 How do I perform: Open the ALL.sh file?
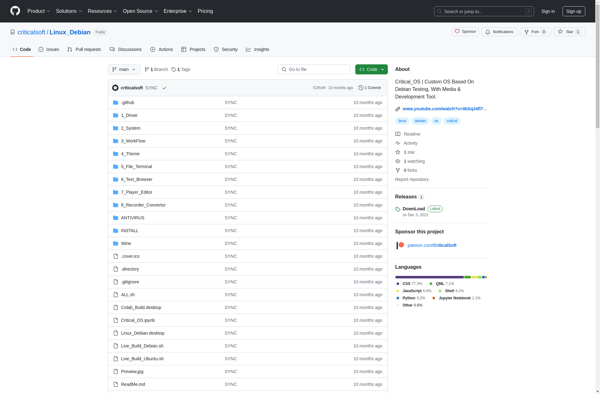pos(128,295)
